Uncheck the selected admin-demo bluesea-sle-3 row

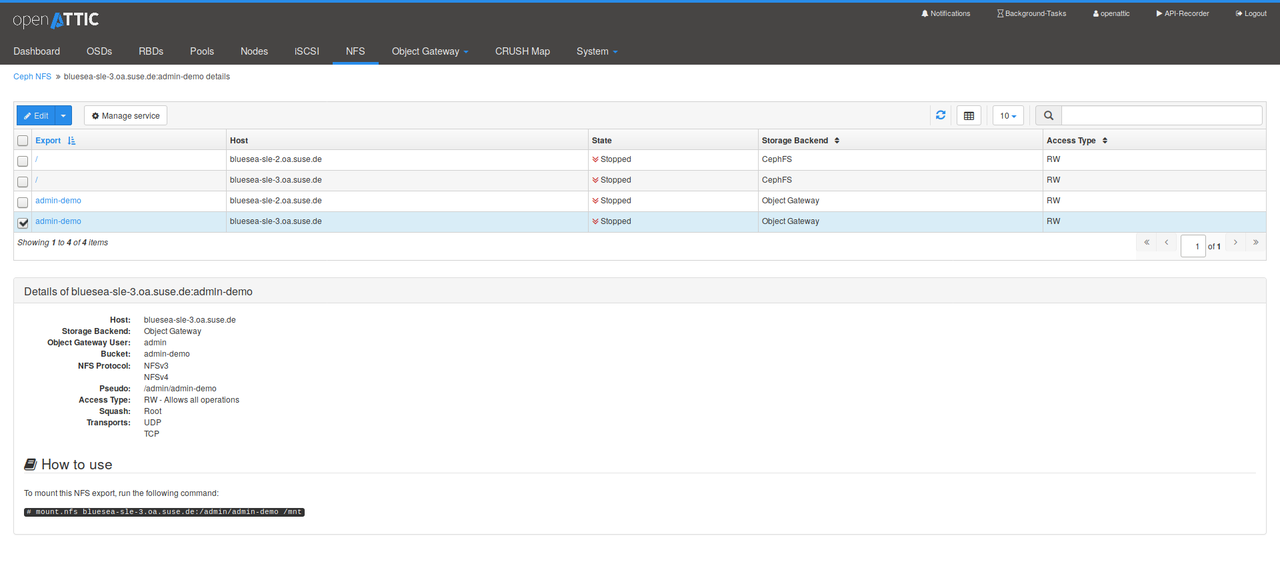(x=23, y=223)
